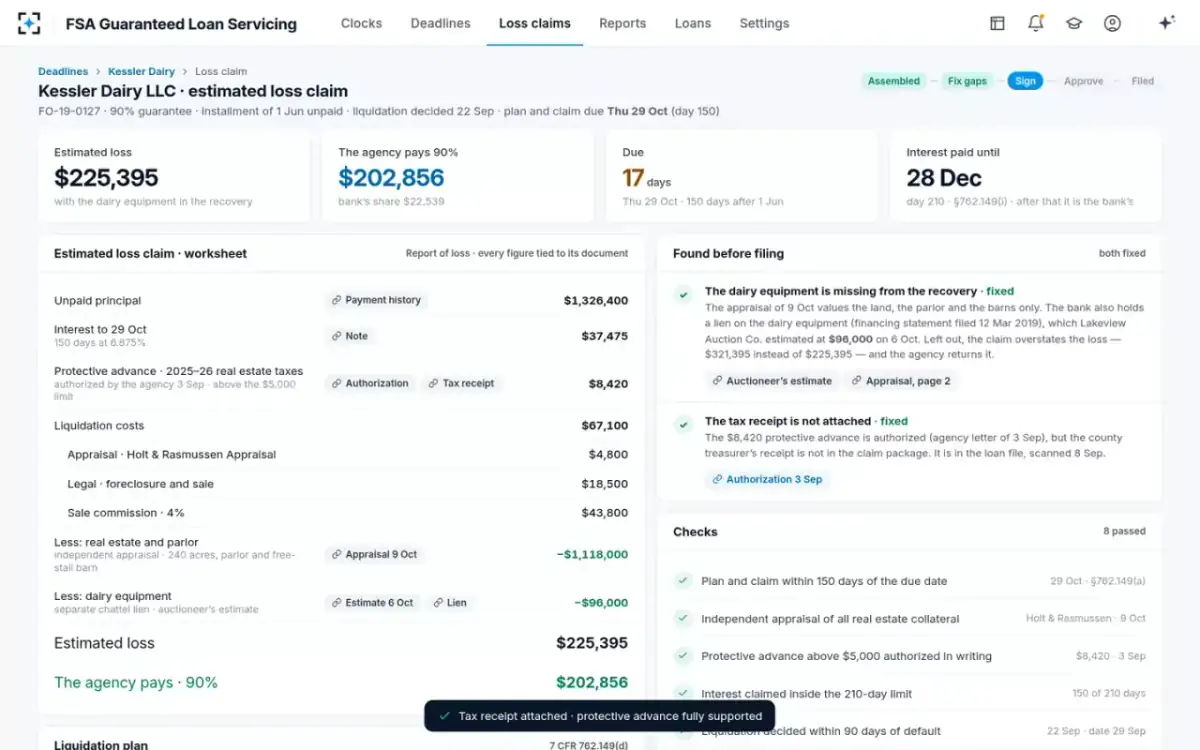The image size is (1200, 750).
Task: Open the Appraisal 9 Oct chip
Action: coord(375,554)
